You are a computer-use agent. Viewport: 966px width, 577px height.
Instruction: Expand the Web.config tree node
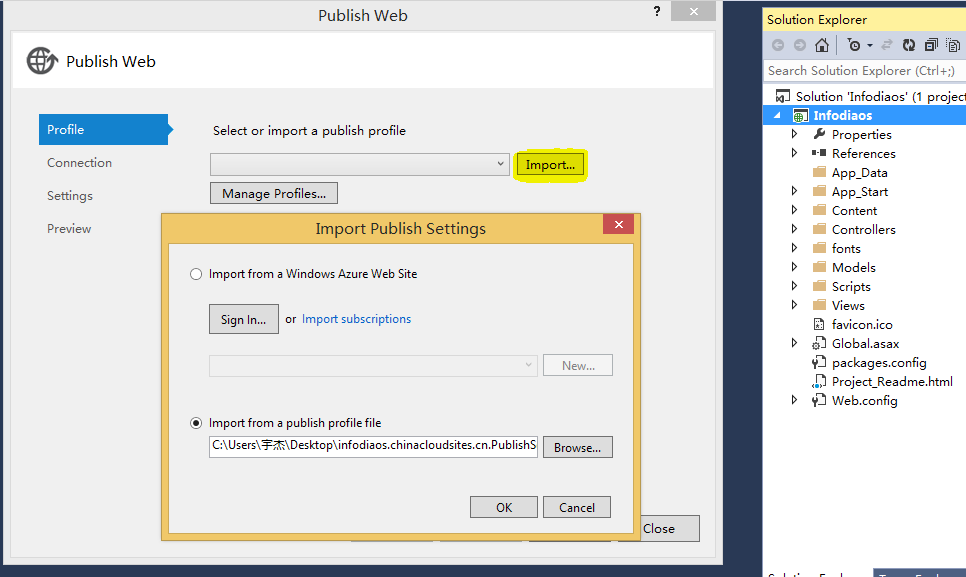(795, 400)
